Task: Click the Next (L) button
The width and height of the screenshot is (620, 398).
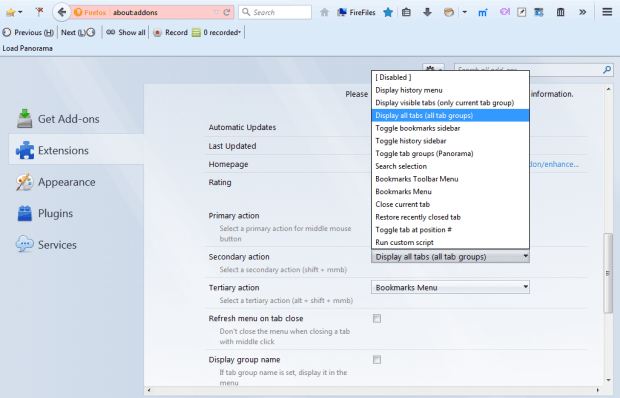Action: coord(78,32)
